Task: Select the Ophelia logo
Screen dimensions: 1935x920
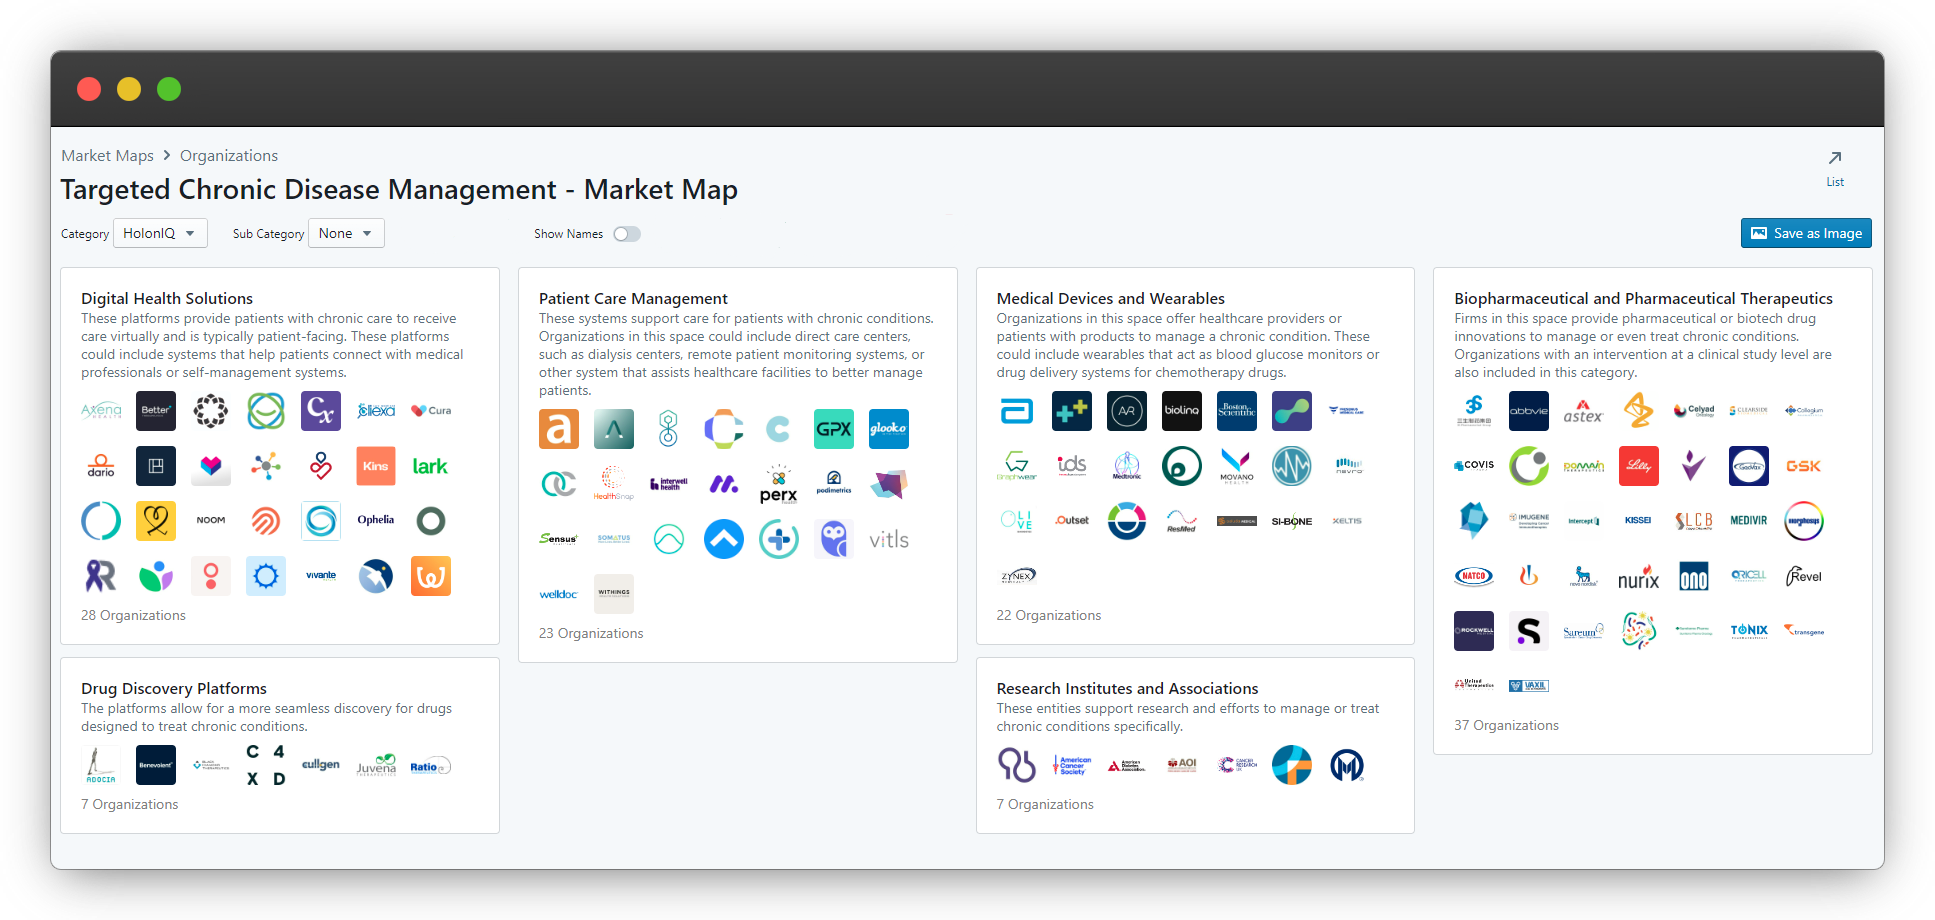Action: (376, 521)
